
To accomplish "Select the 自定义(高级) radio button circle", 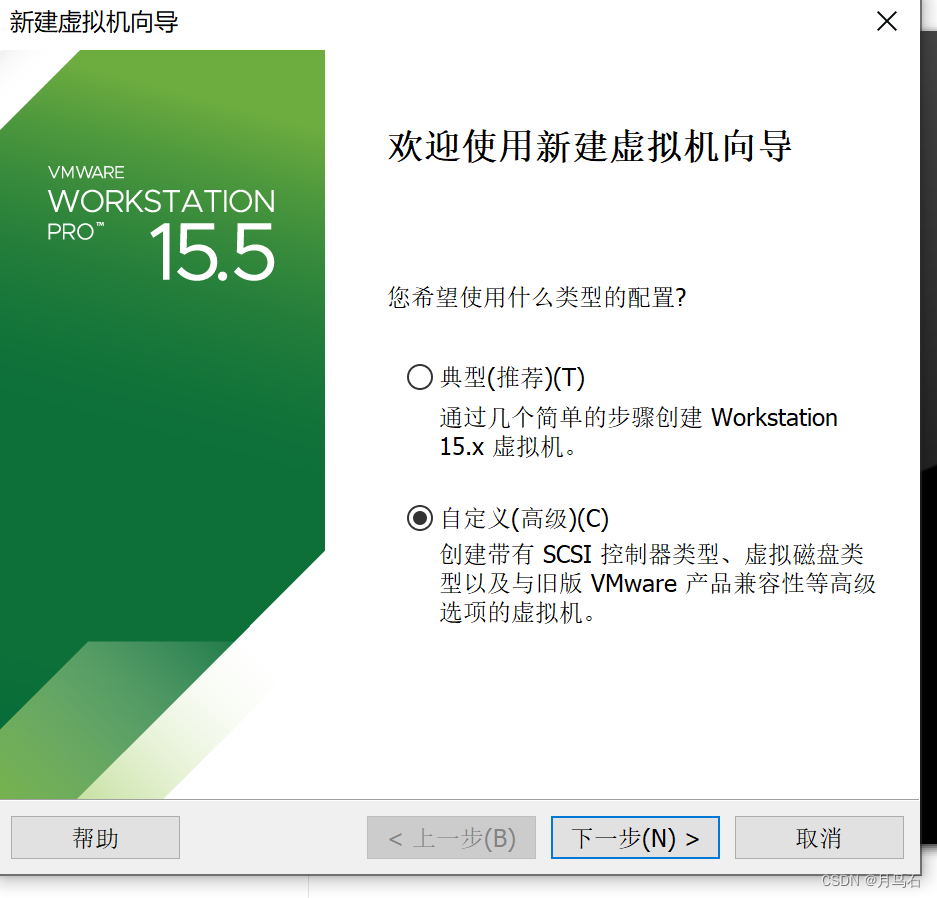I will [x=419, y=518].
